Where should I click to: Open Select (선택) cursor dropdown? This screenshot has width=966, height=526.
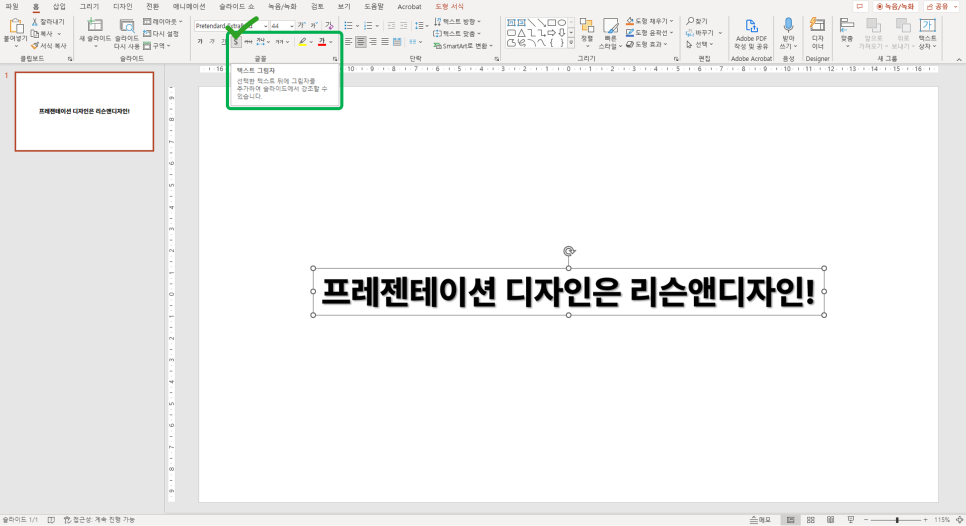[x=699, y=44]
